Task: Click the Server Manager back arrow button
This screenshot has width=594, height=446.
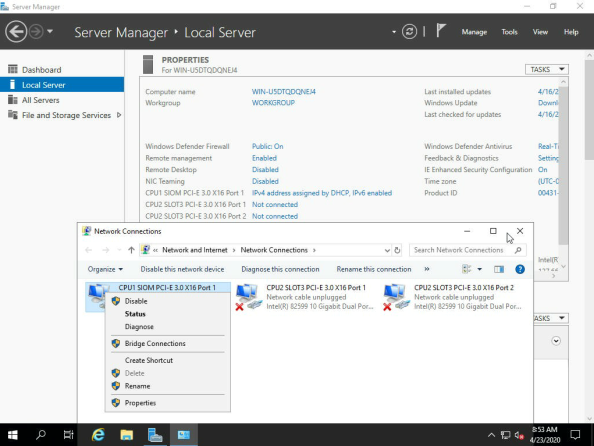Action: tap(16, 31)
